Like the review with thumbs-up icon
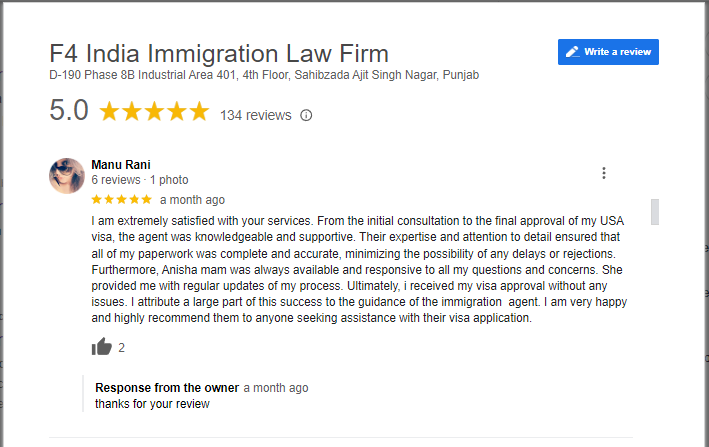709x447 pixels. click(102, 347)
